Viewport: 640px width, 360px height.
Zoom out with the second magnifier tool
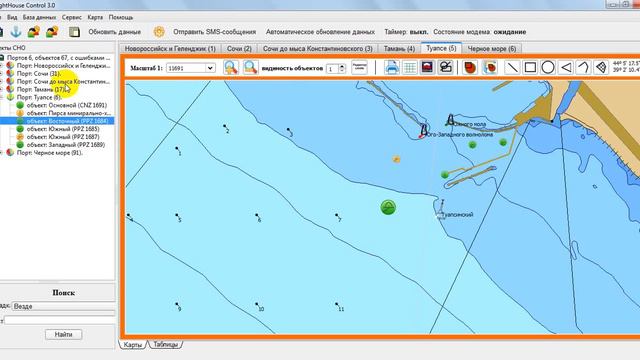point(250,67)
